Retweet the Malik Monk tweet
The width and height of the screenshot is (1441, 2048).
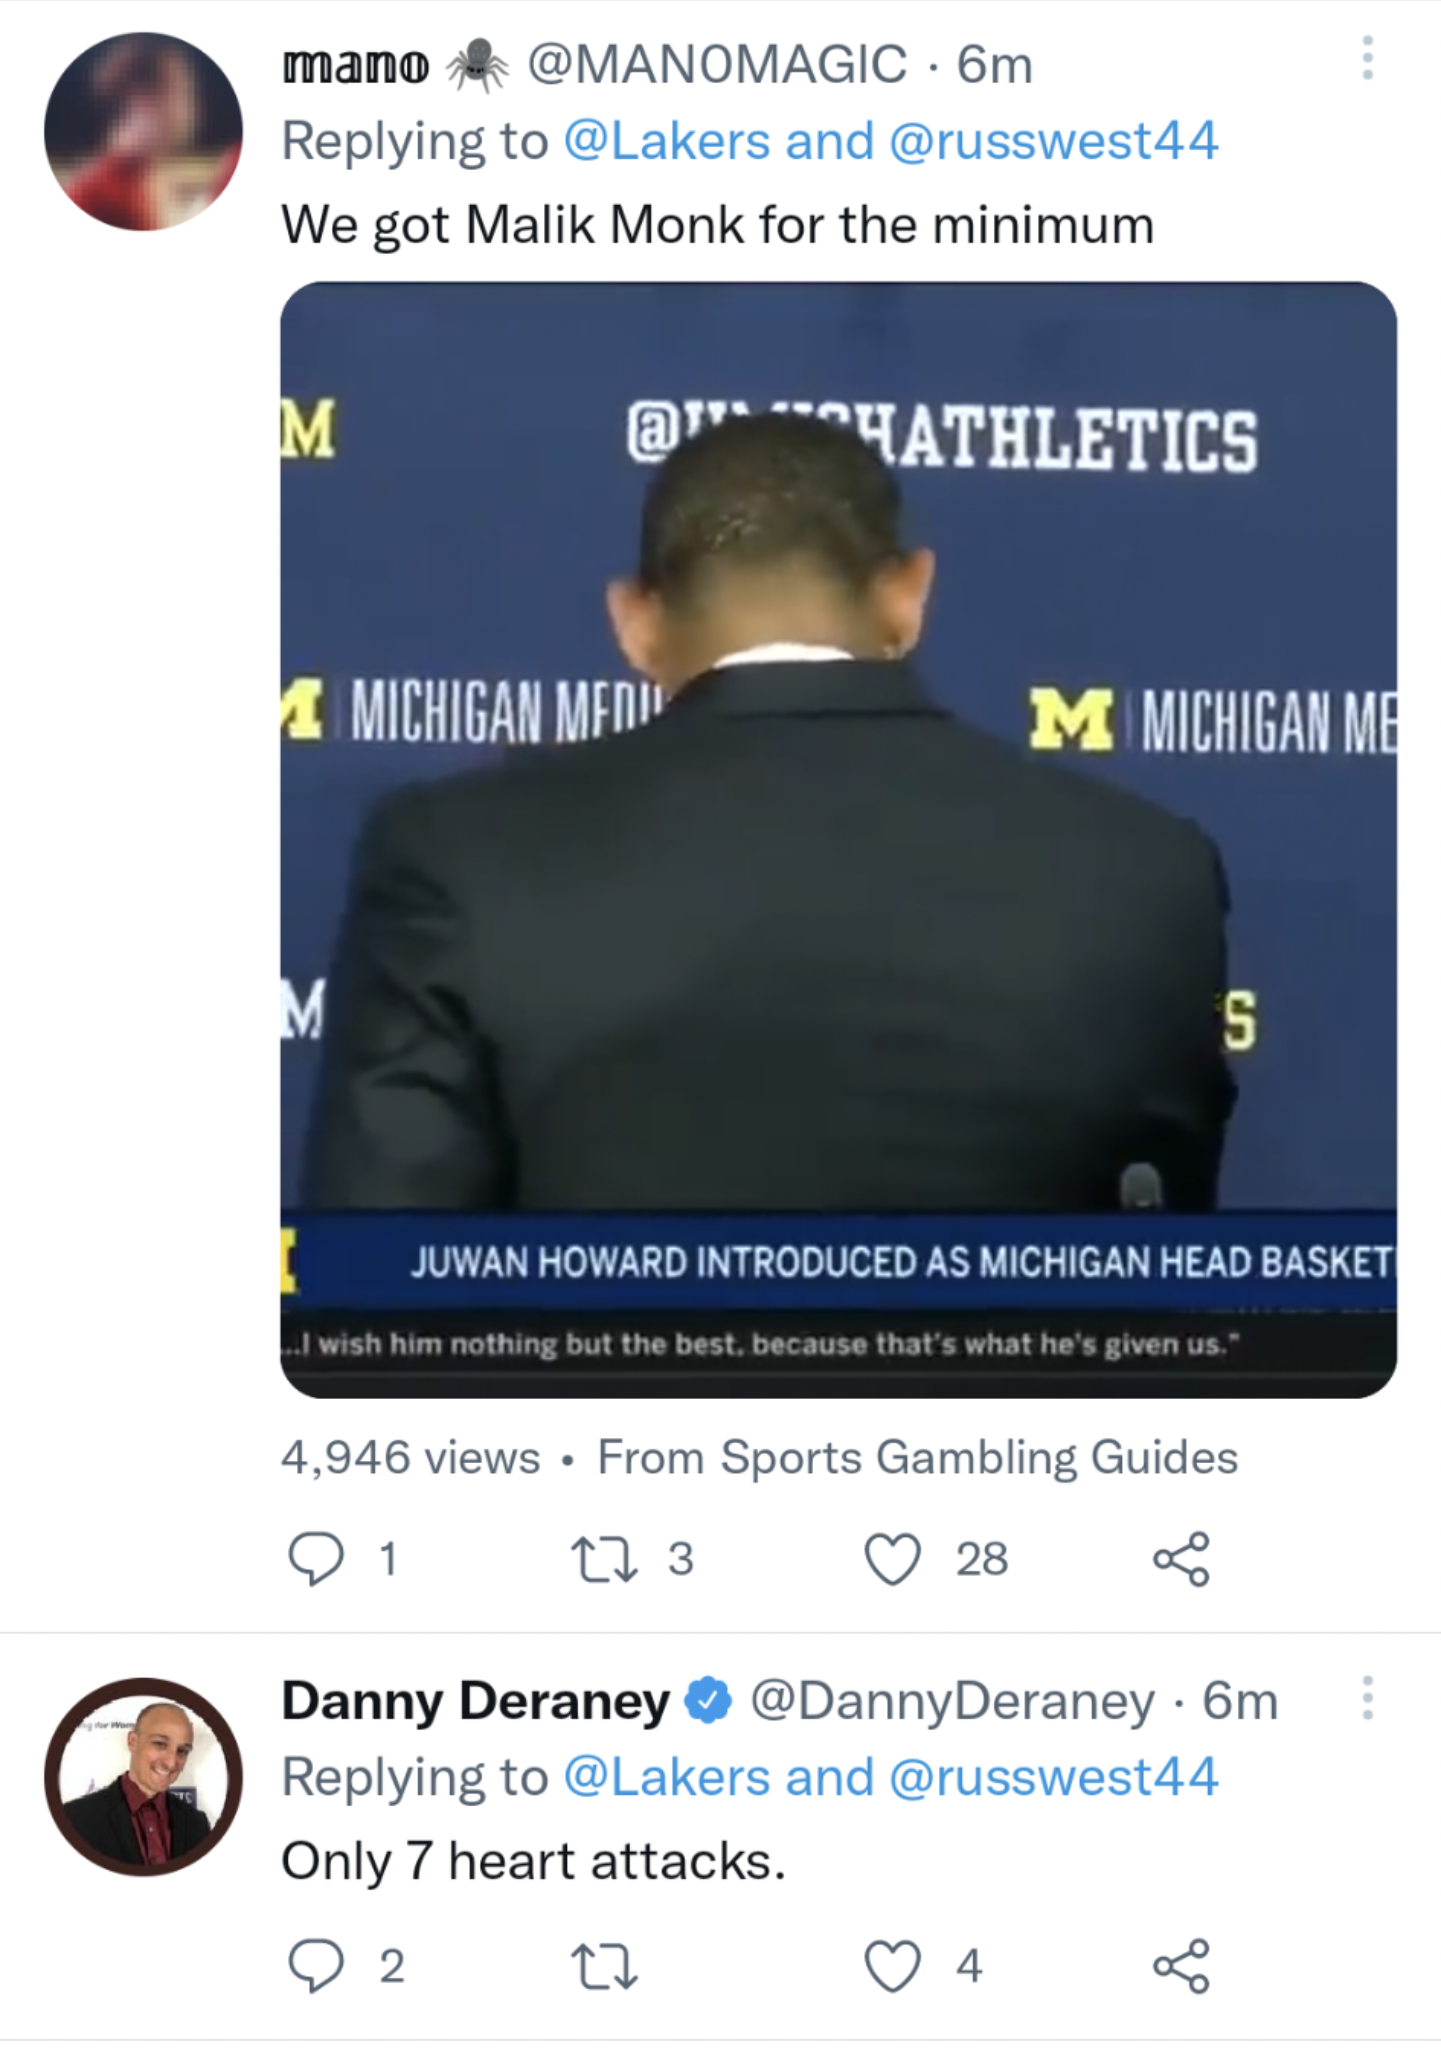pyautogui.click(x=603, y=1559)
